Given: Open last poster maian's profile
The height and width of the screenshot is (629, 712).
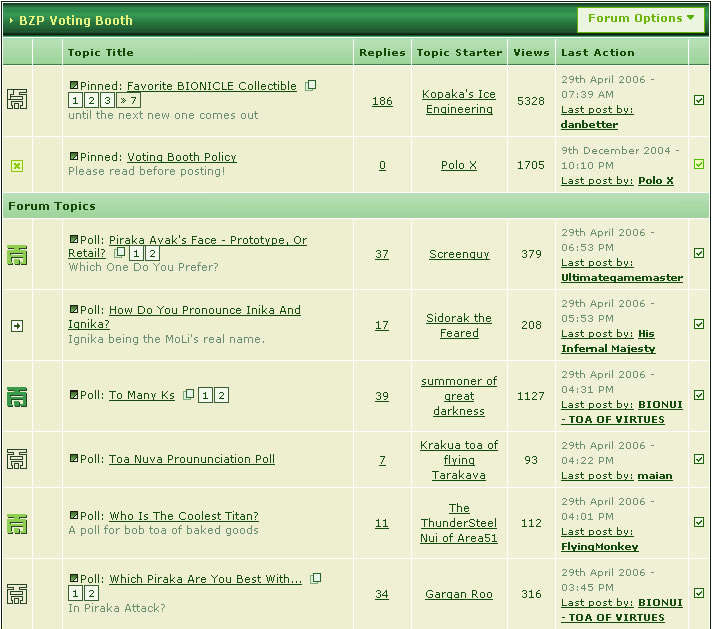Looking at the screenshot, I should tap(655, 475).
